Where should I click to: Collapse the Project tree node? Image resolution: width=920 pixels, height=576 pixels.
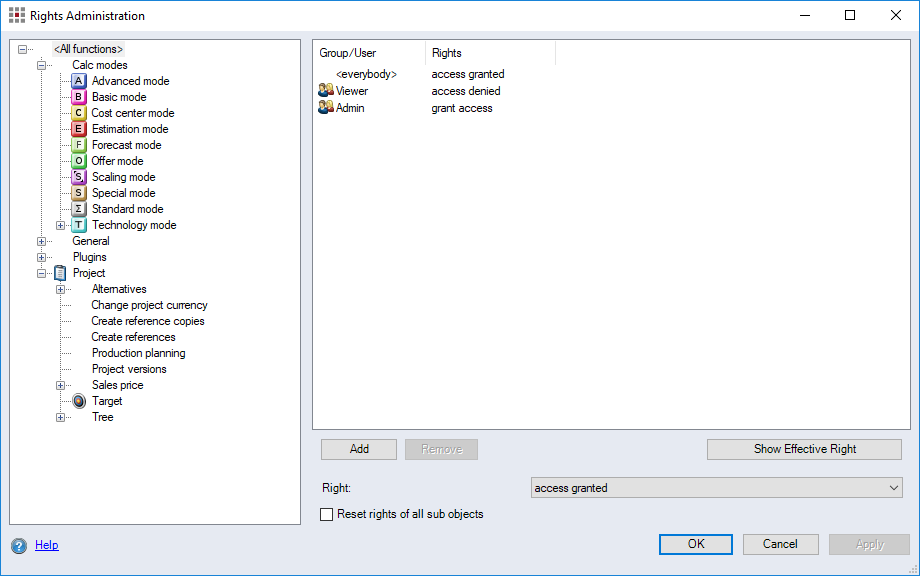[41, 273]
